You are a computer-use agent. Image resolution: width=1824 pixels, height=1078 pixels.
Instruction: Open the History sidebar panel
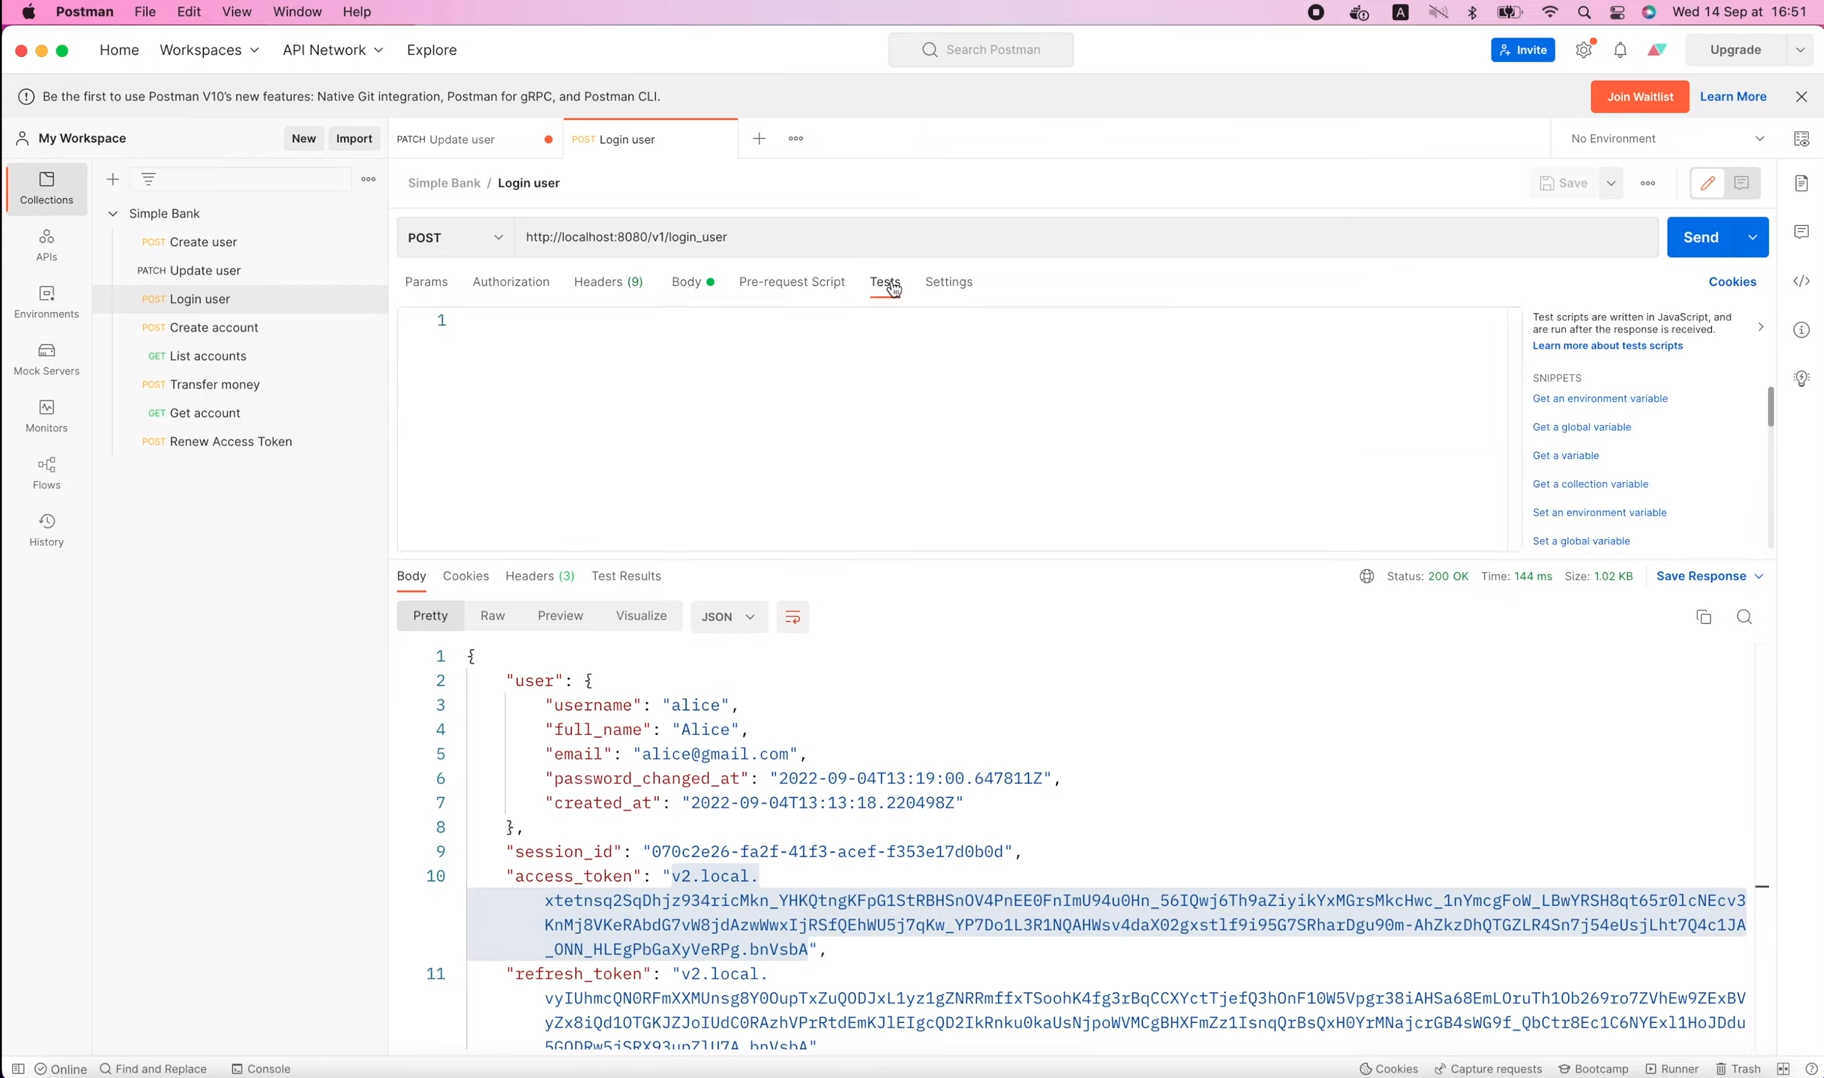point(46,530)
